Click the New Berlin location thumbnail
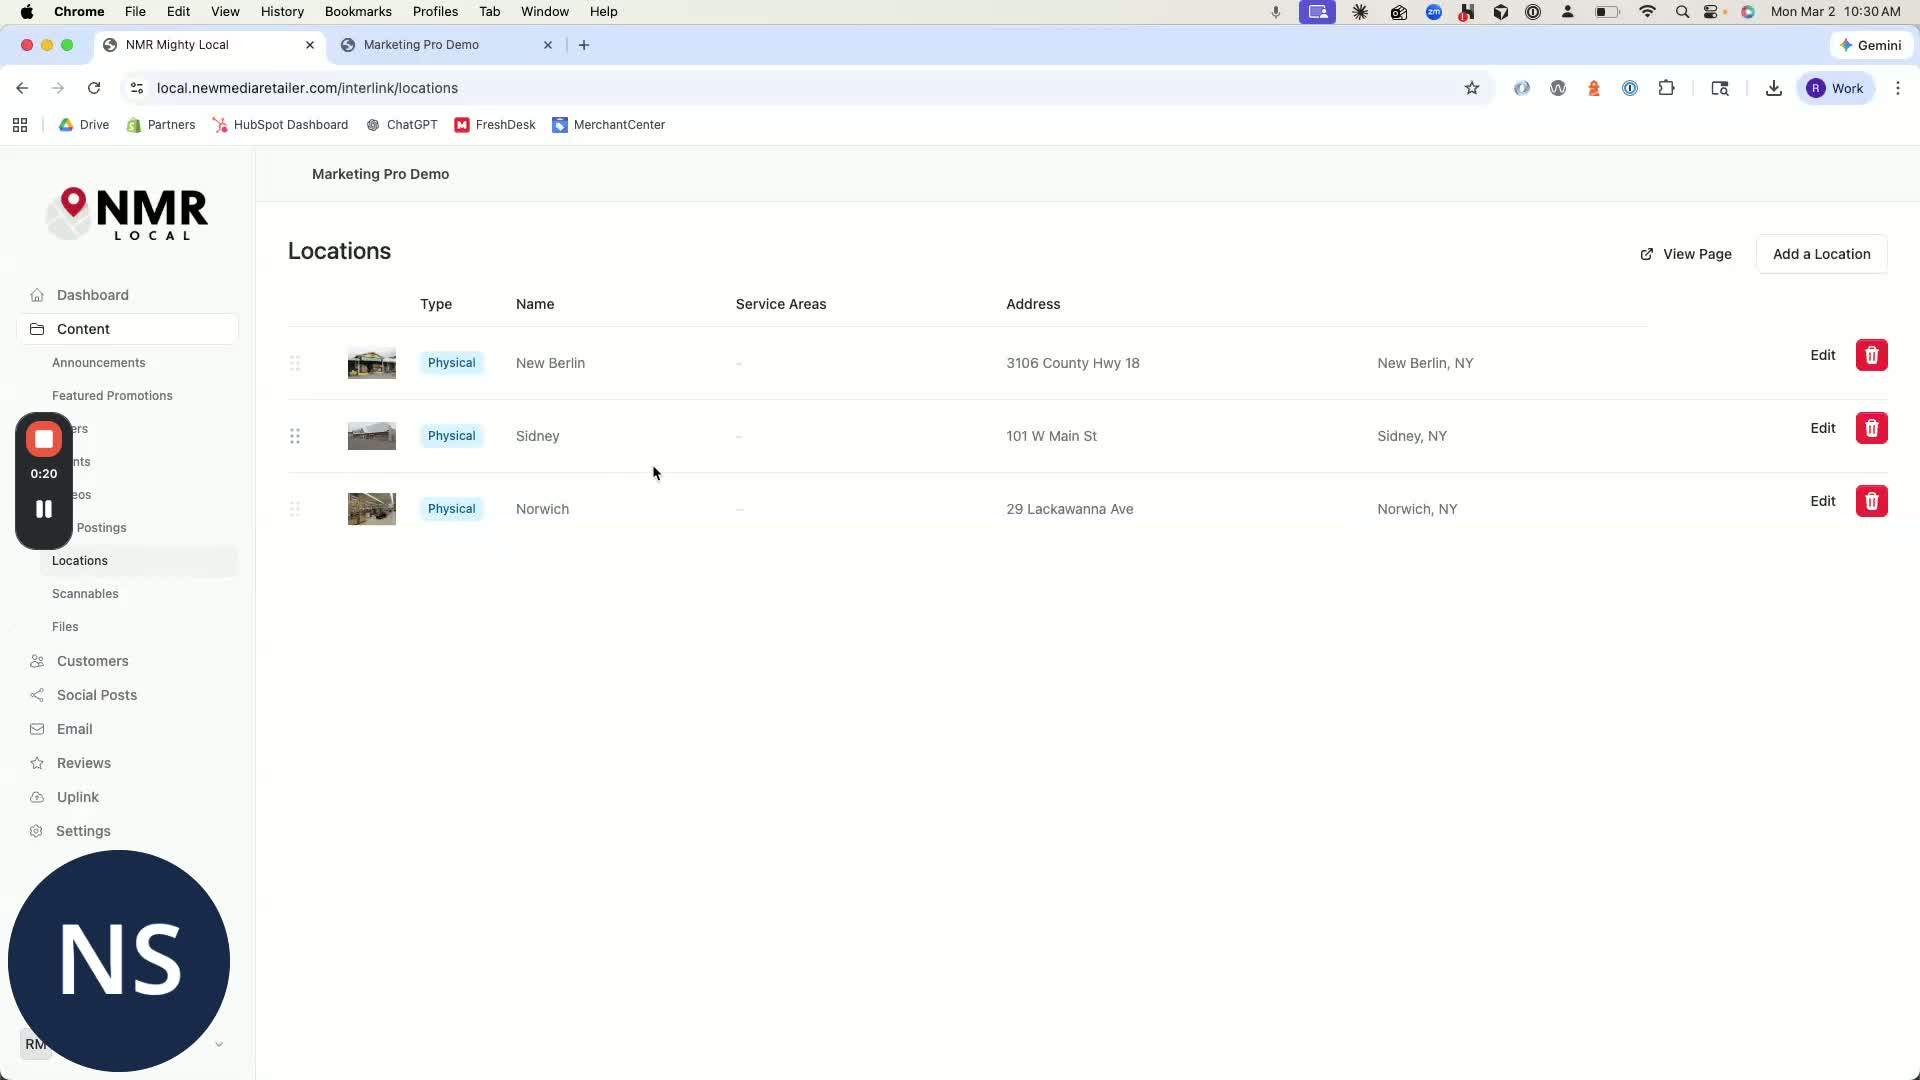The height and width of the screenshot is (1080, 1920). [x=372, y=363]
